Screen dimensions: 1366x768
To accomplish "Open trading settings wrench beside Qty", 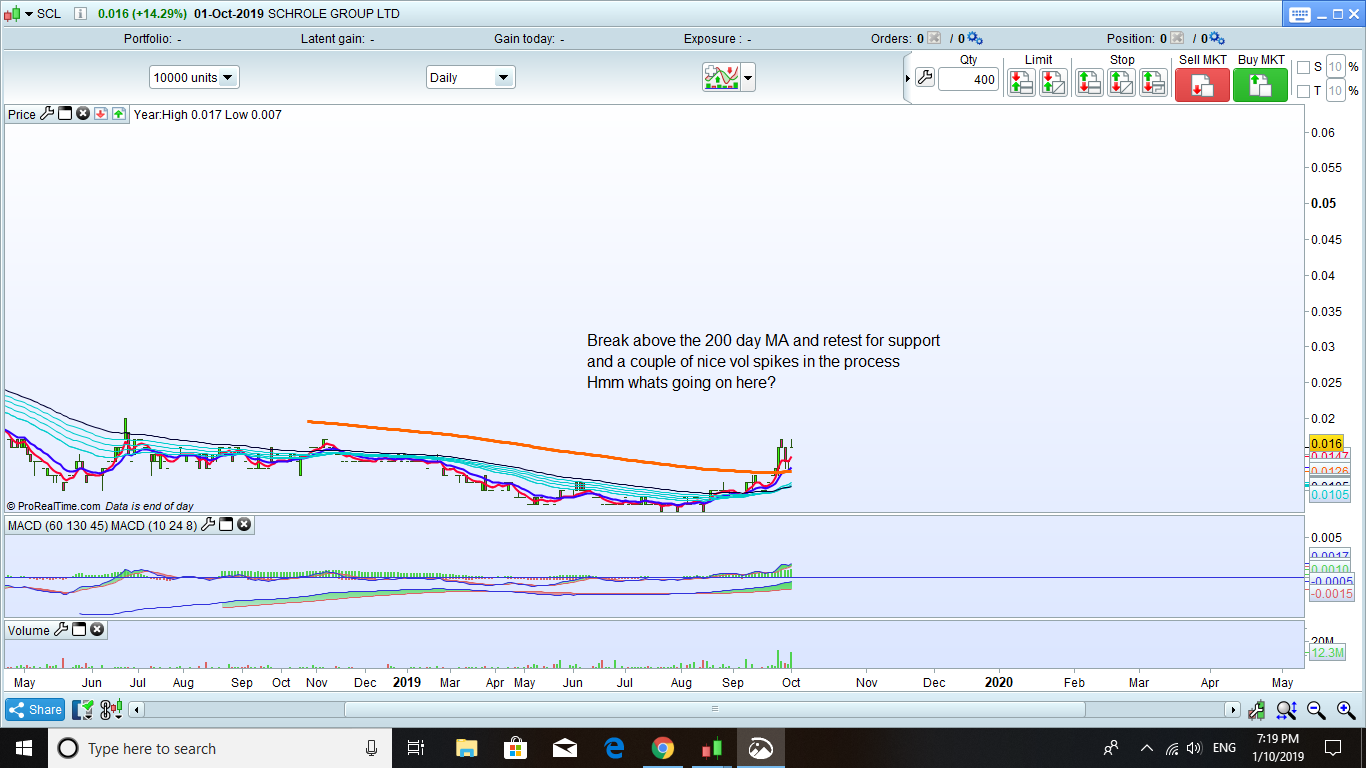I will [x=925, y=78].
